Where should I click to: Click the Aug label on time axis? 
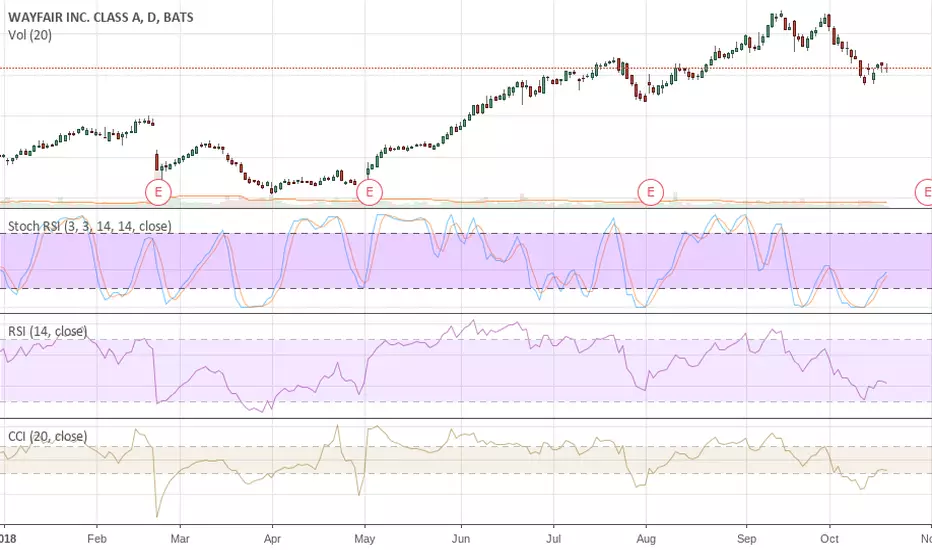tap(646, 539)
